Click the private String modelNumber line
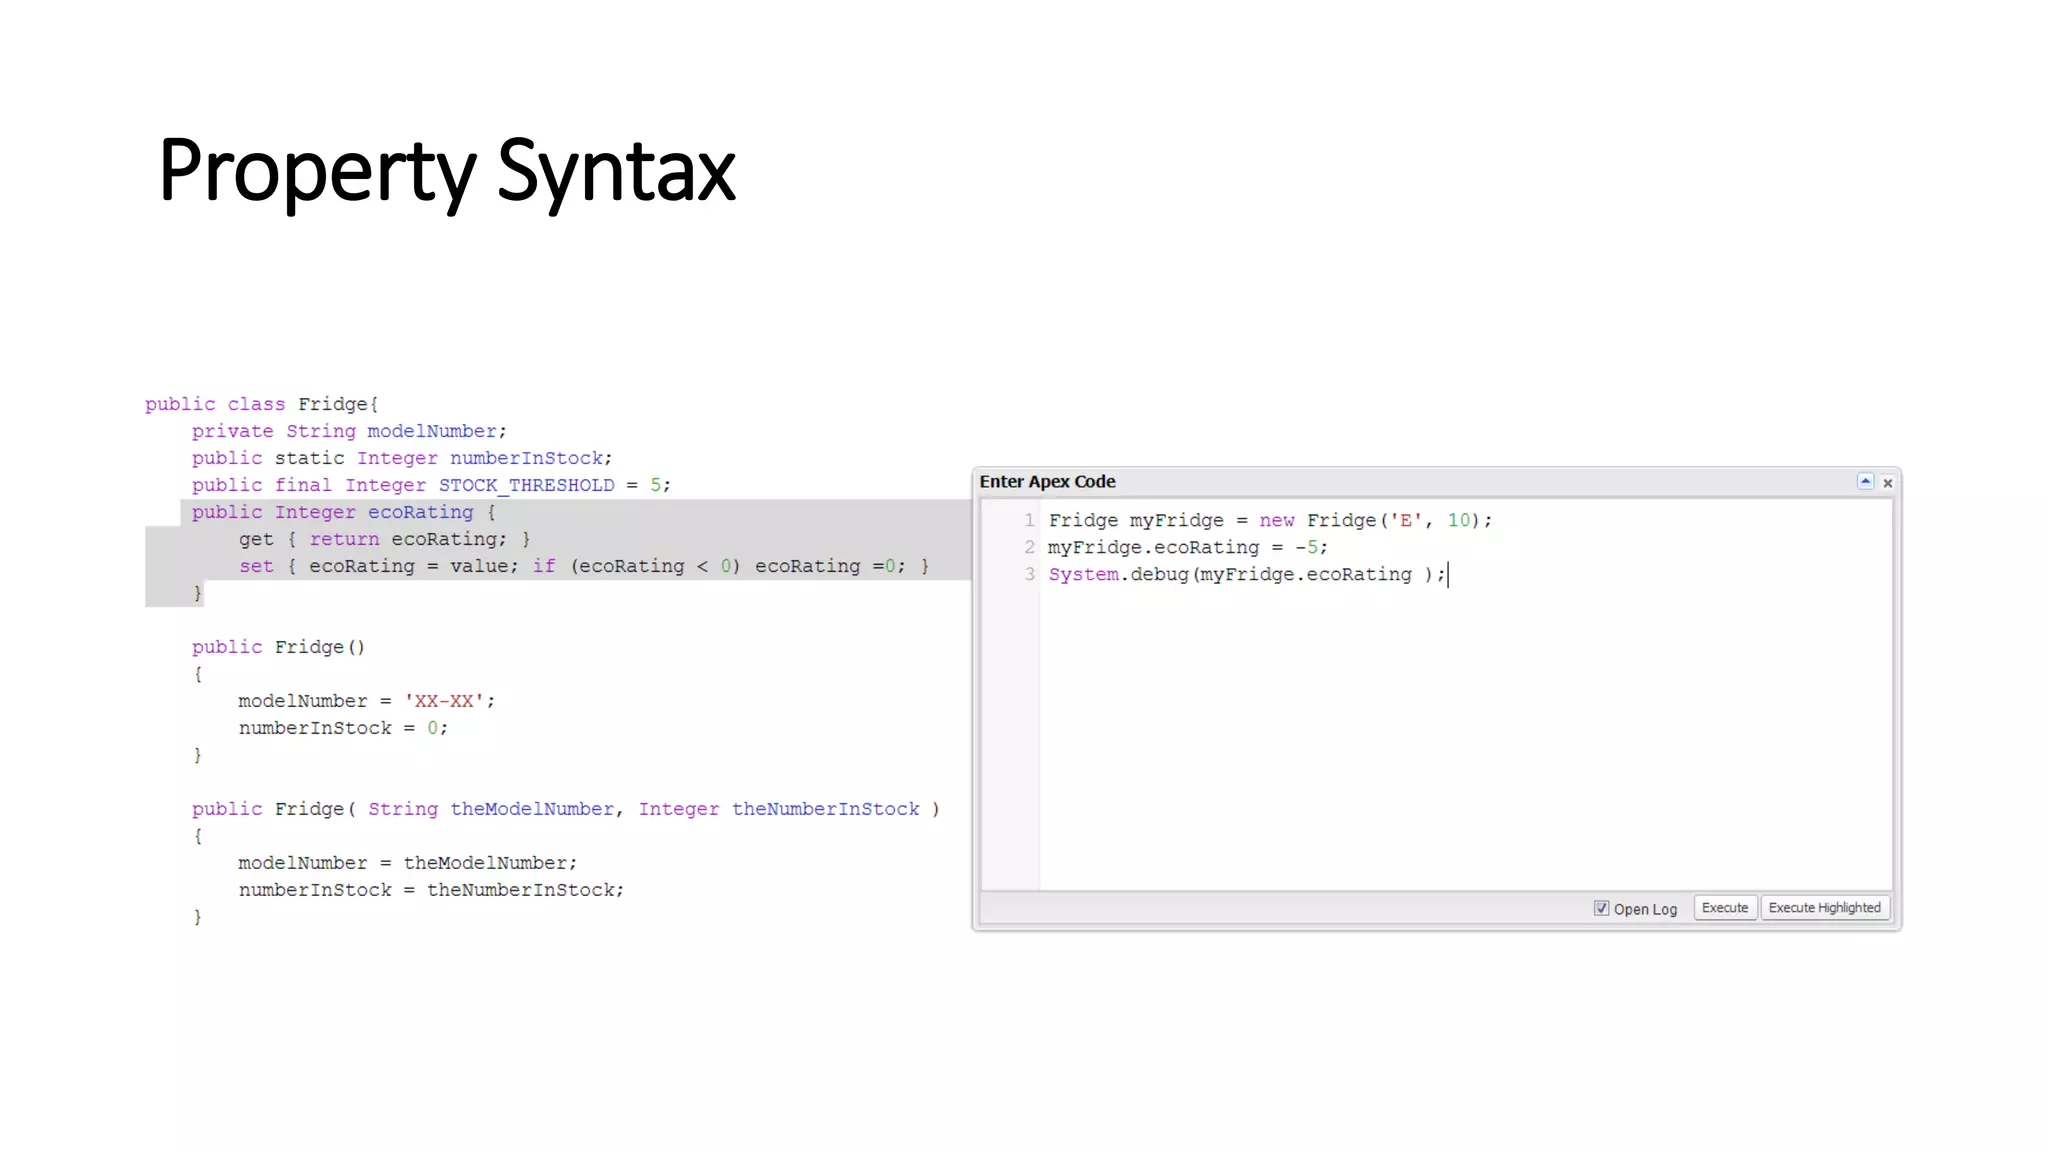The height and width of the screenshot is (1152, 2048). tap(349, 431)
